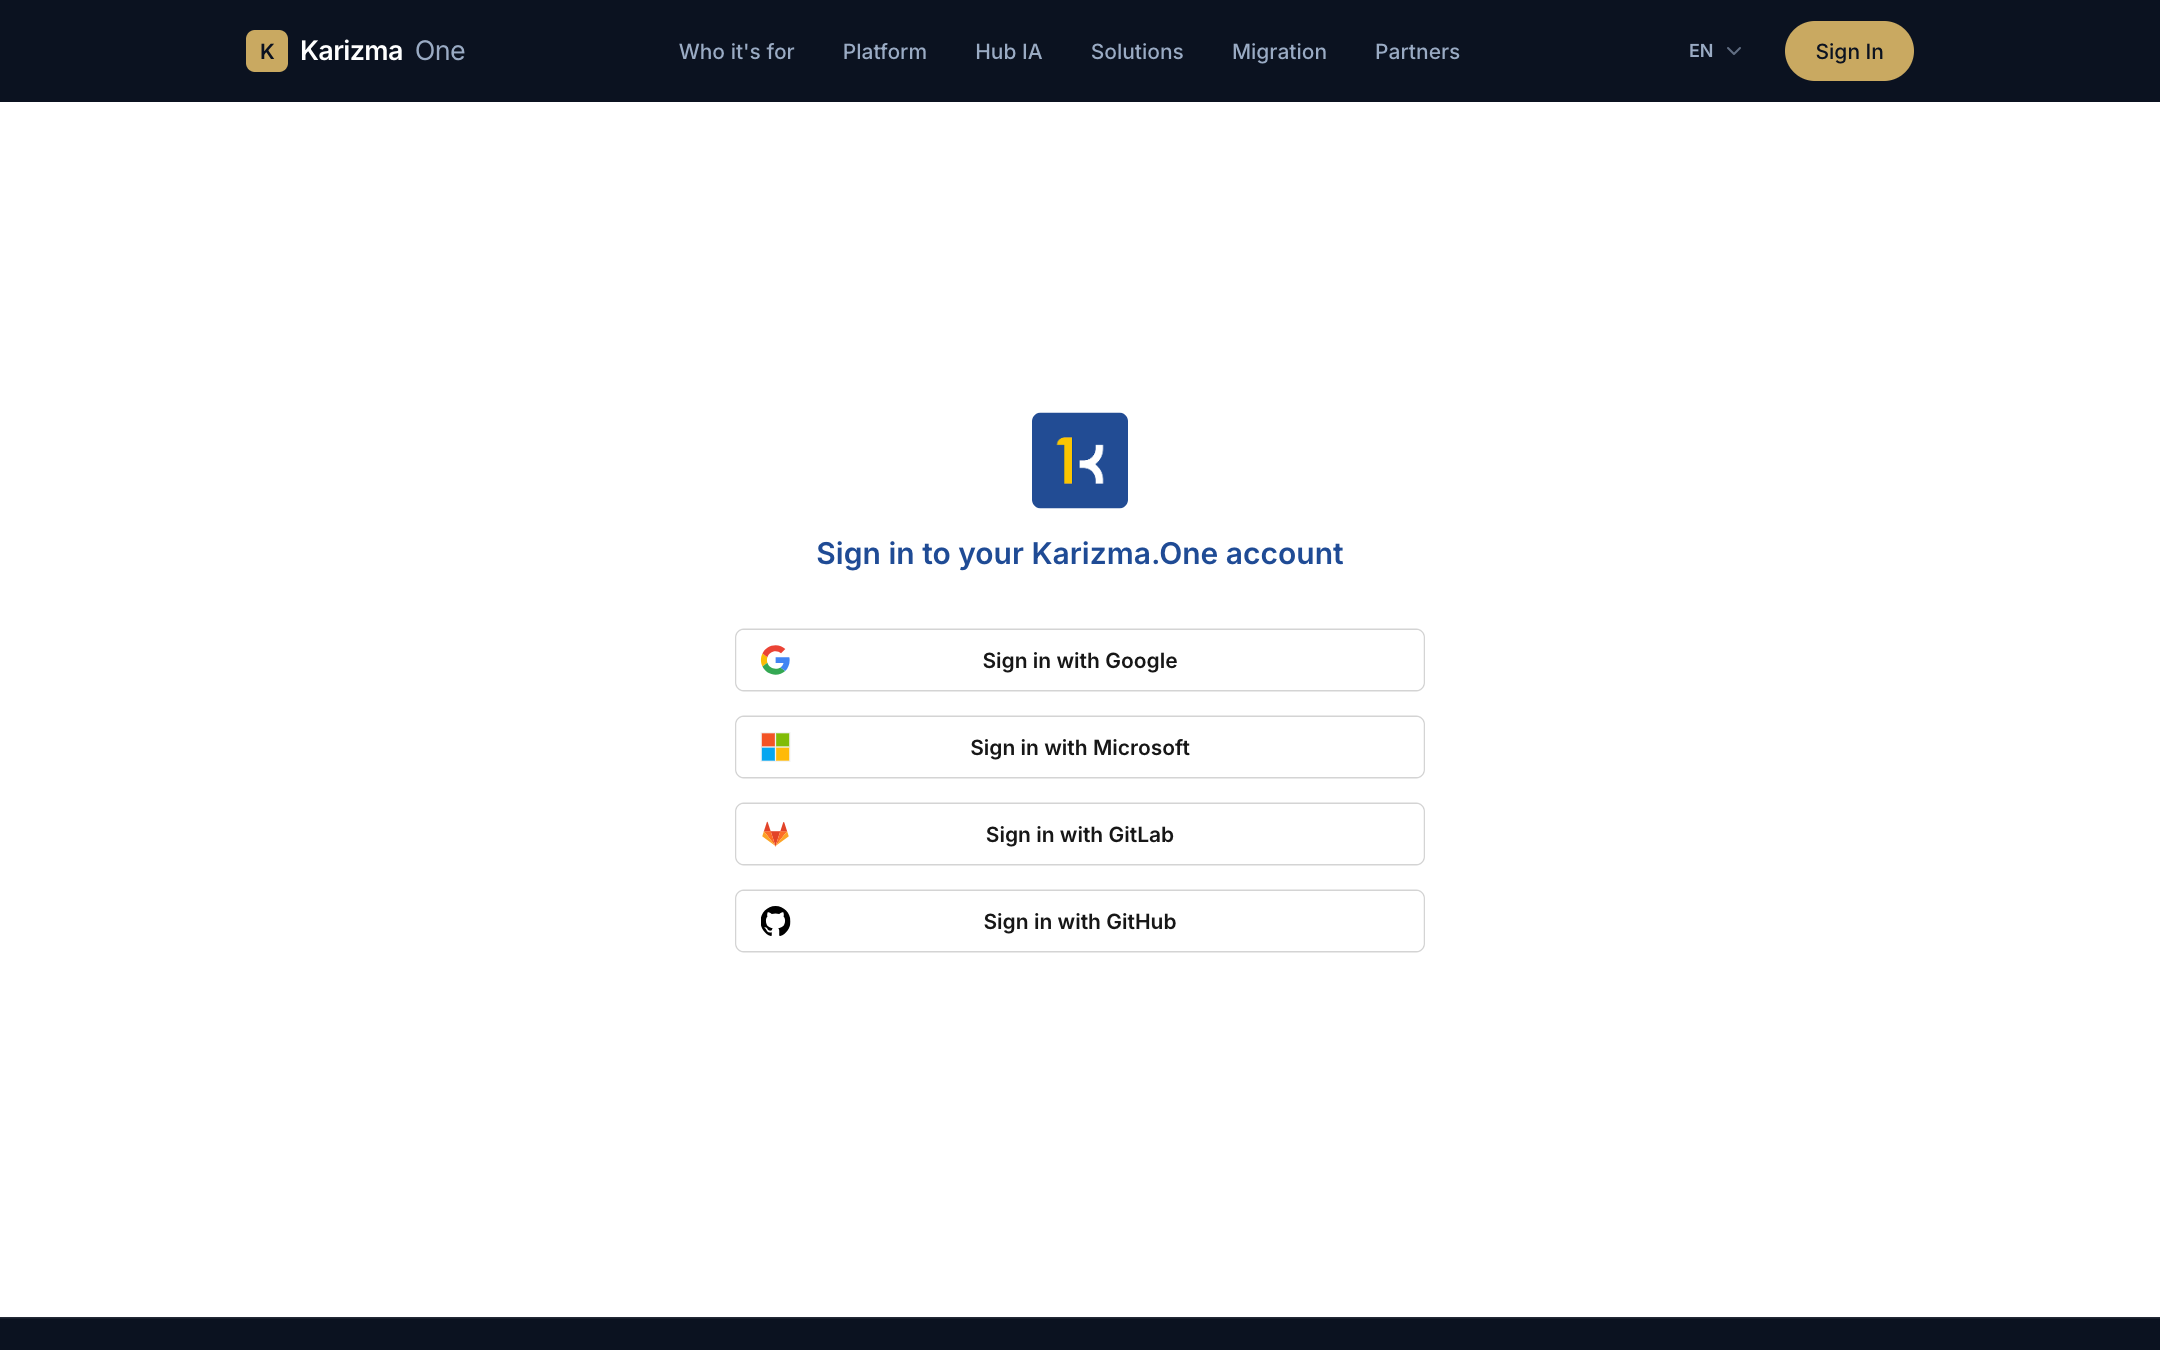Choose Sign in with GitHub
This screenshot has height=1350, width=2160.
pos(1080,921)
